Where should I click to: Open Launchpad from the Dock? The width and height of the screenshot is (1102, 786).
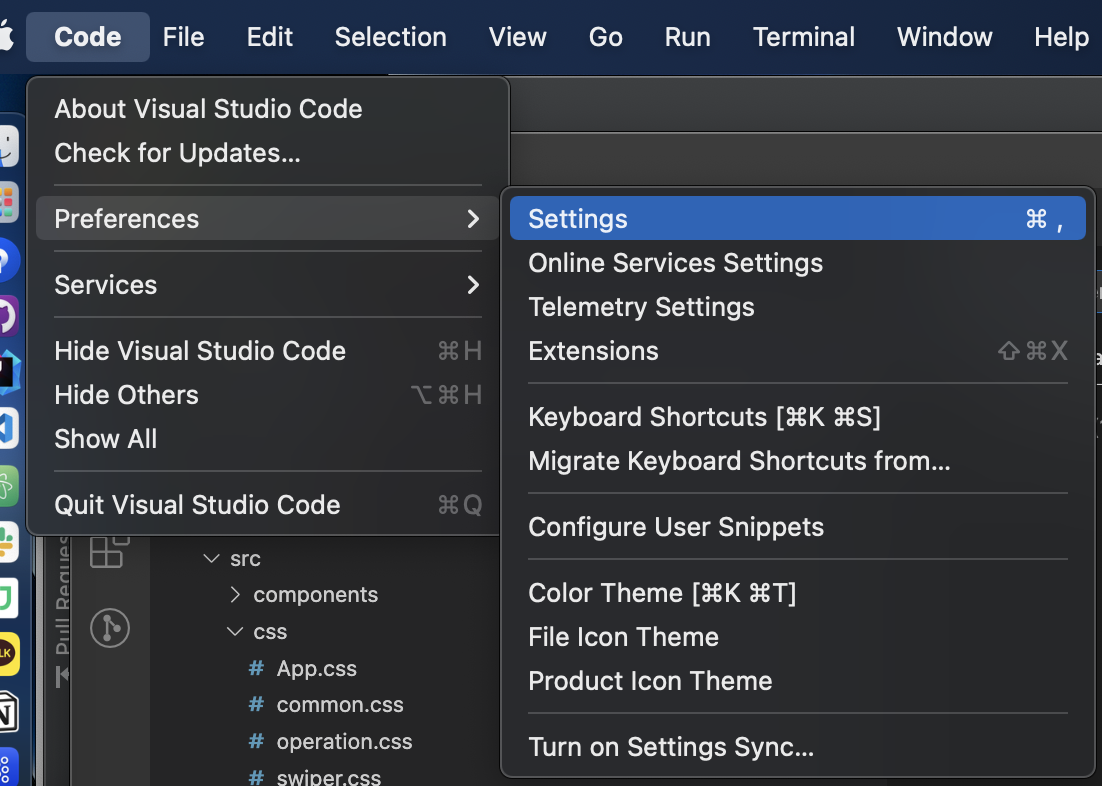coord(7,202)
